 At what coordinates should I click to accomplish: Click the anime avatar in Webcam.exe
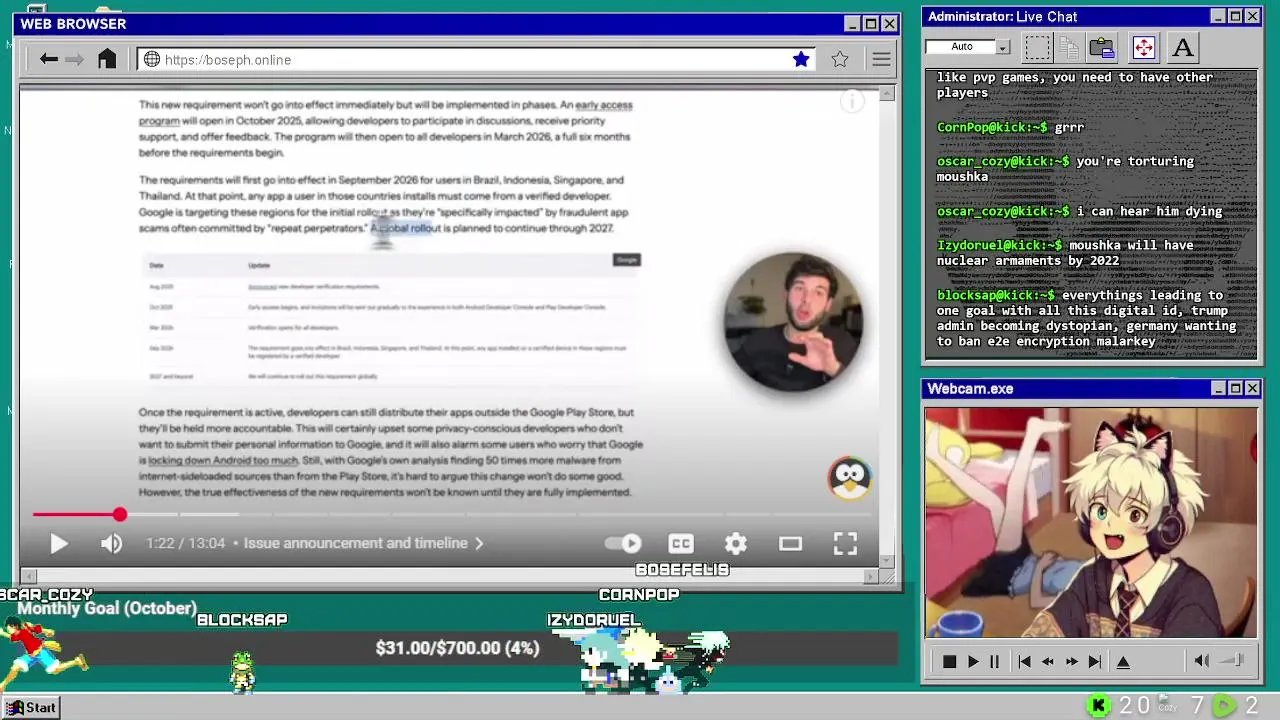point(1090,522)
